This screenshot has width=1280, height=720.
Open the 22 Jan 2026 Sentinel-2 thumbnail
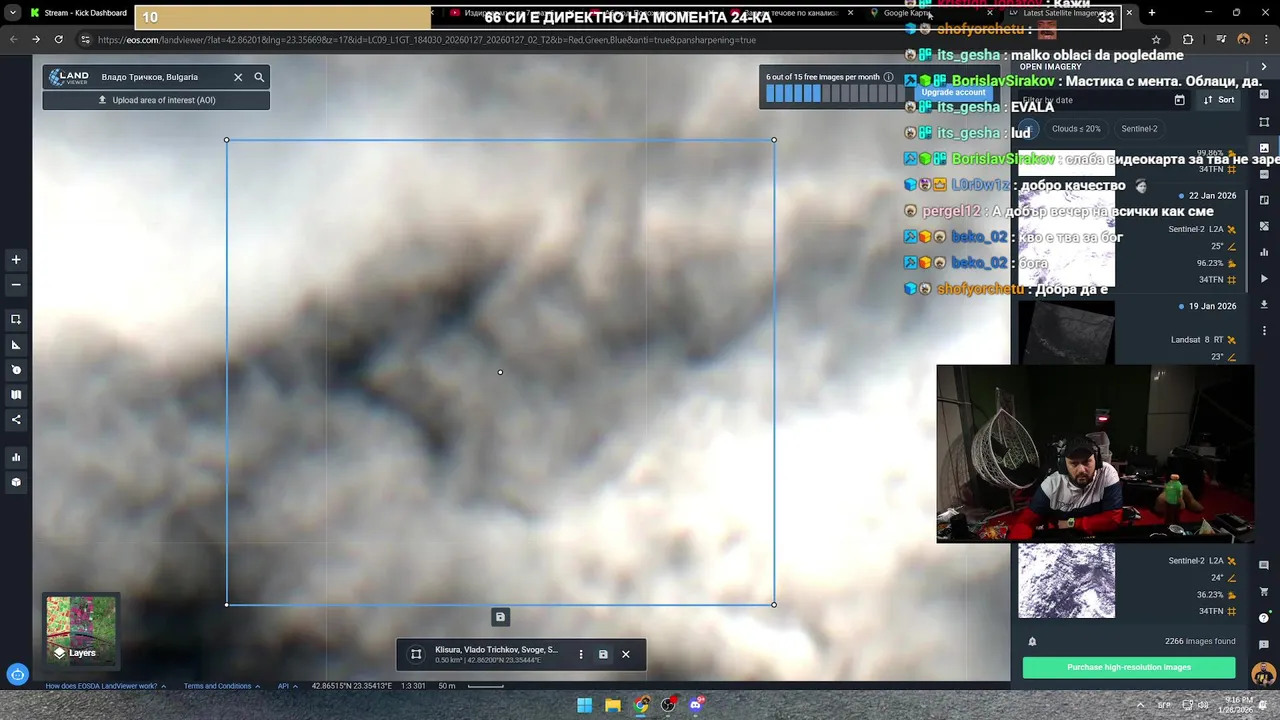[1066, 238]
